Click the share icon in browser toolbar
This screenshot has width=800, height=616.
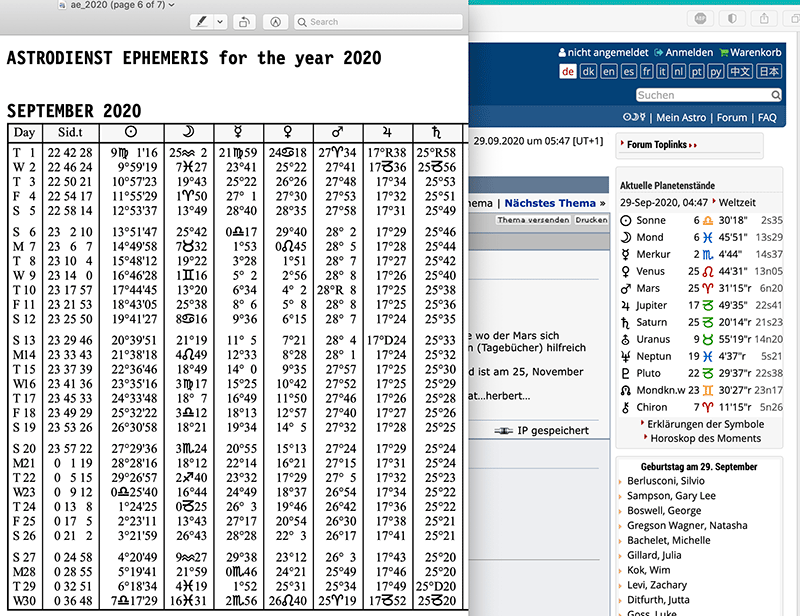pyautogui.click(x=764, y=18)
